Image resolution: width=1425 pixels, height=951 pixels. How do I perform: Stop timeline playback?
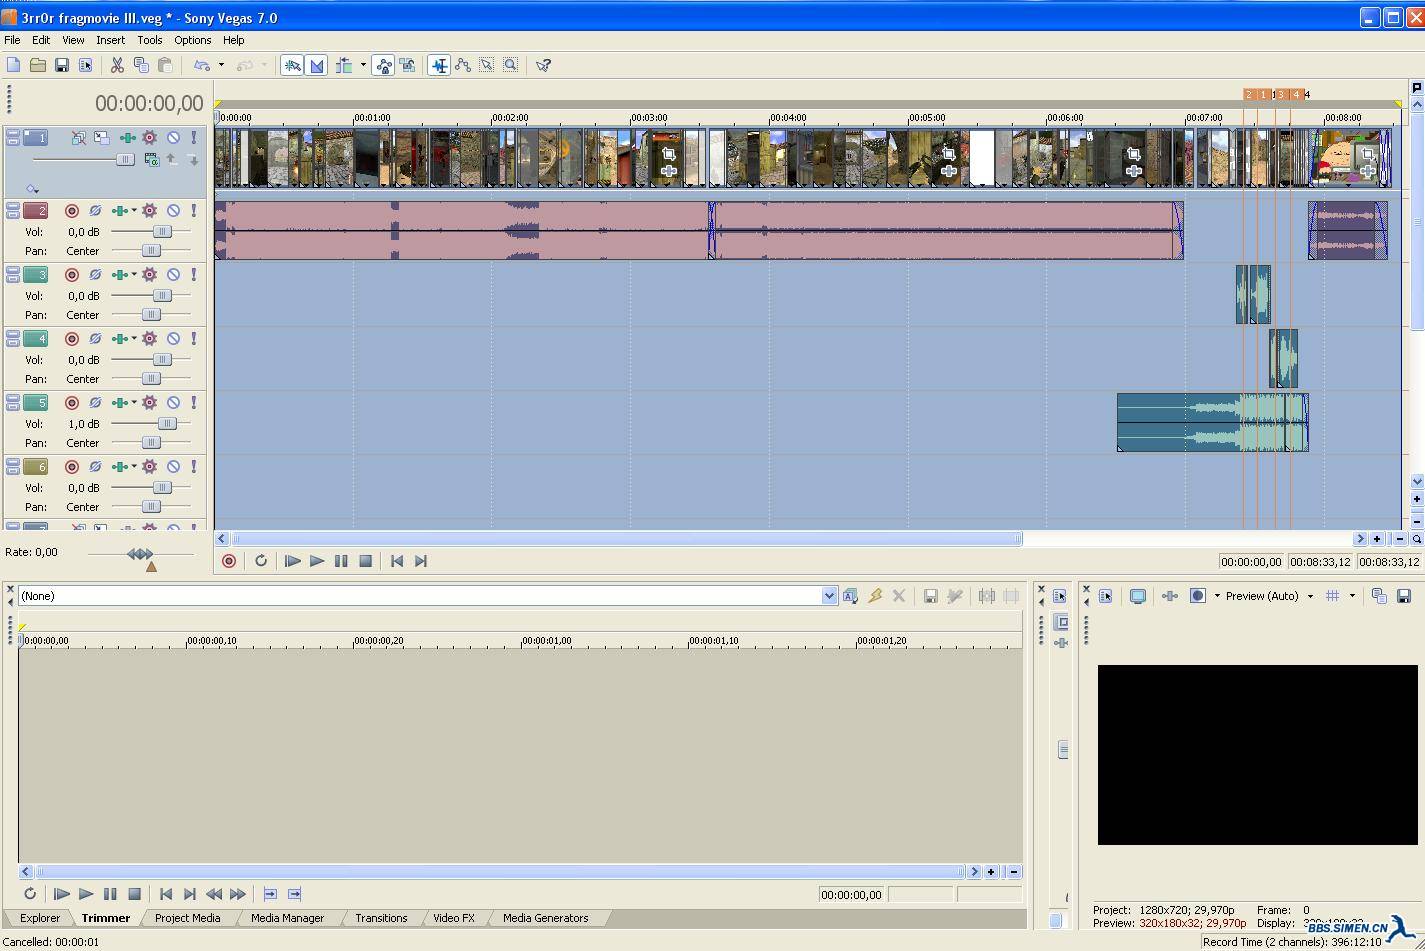point(365,561)
